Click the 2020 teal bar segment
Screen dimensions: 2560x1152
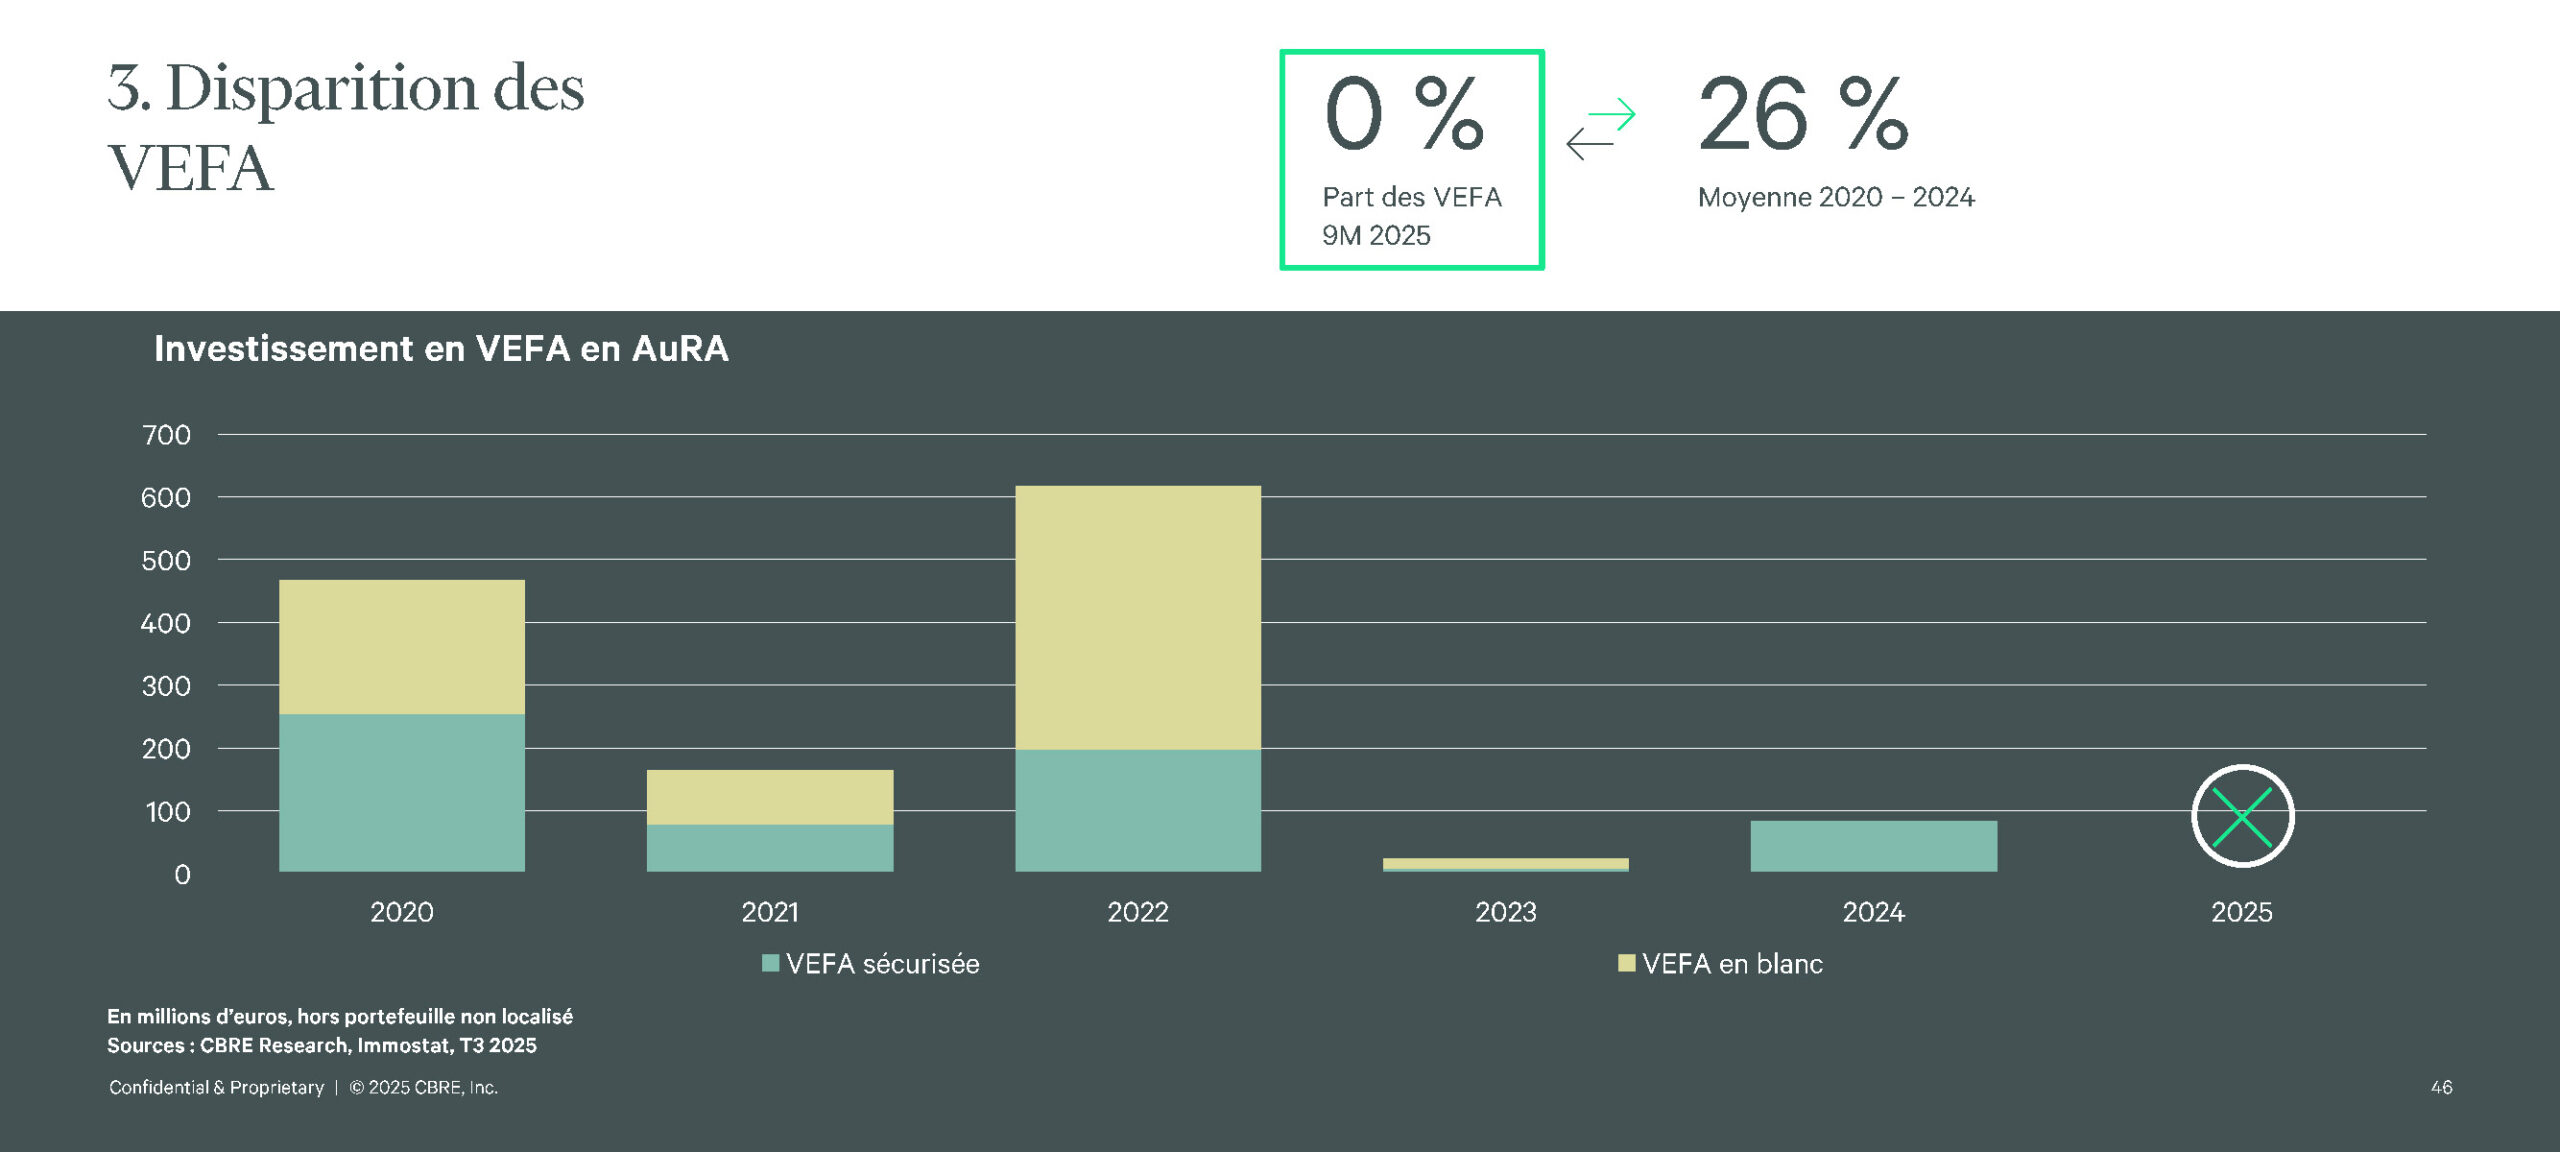point(402,792)
